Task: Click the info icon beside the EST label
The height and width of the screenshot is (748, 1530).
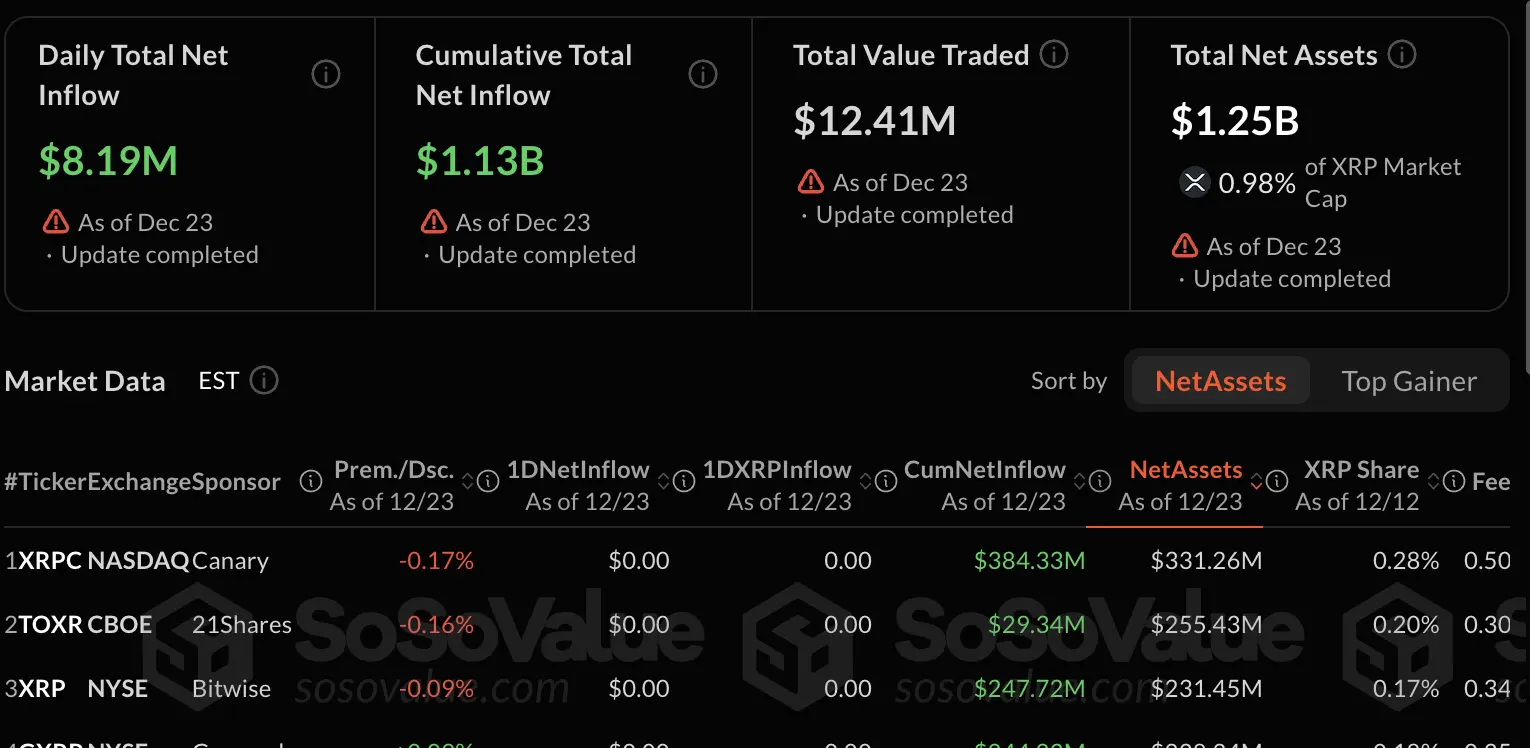Action: pyautogui.click(x=263, y=380)
